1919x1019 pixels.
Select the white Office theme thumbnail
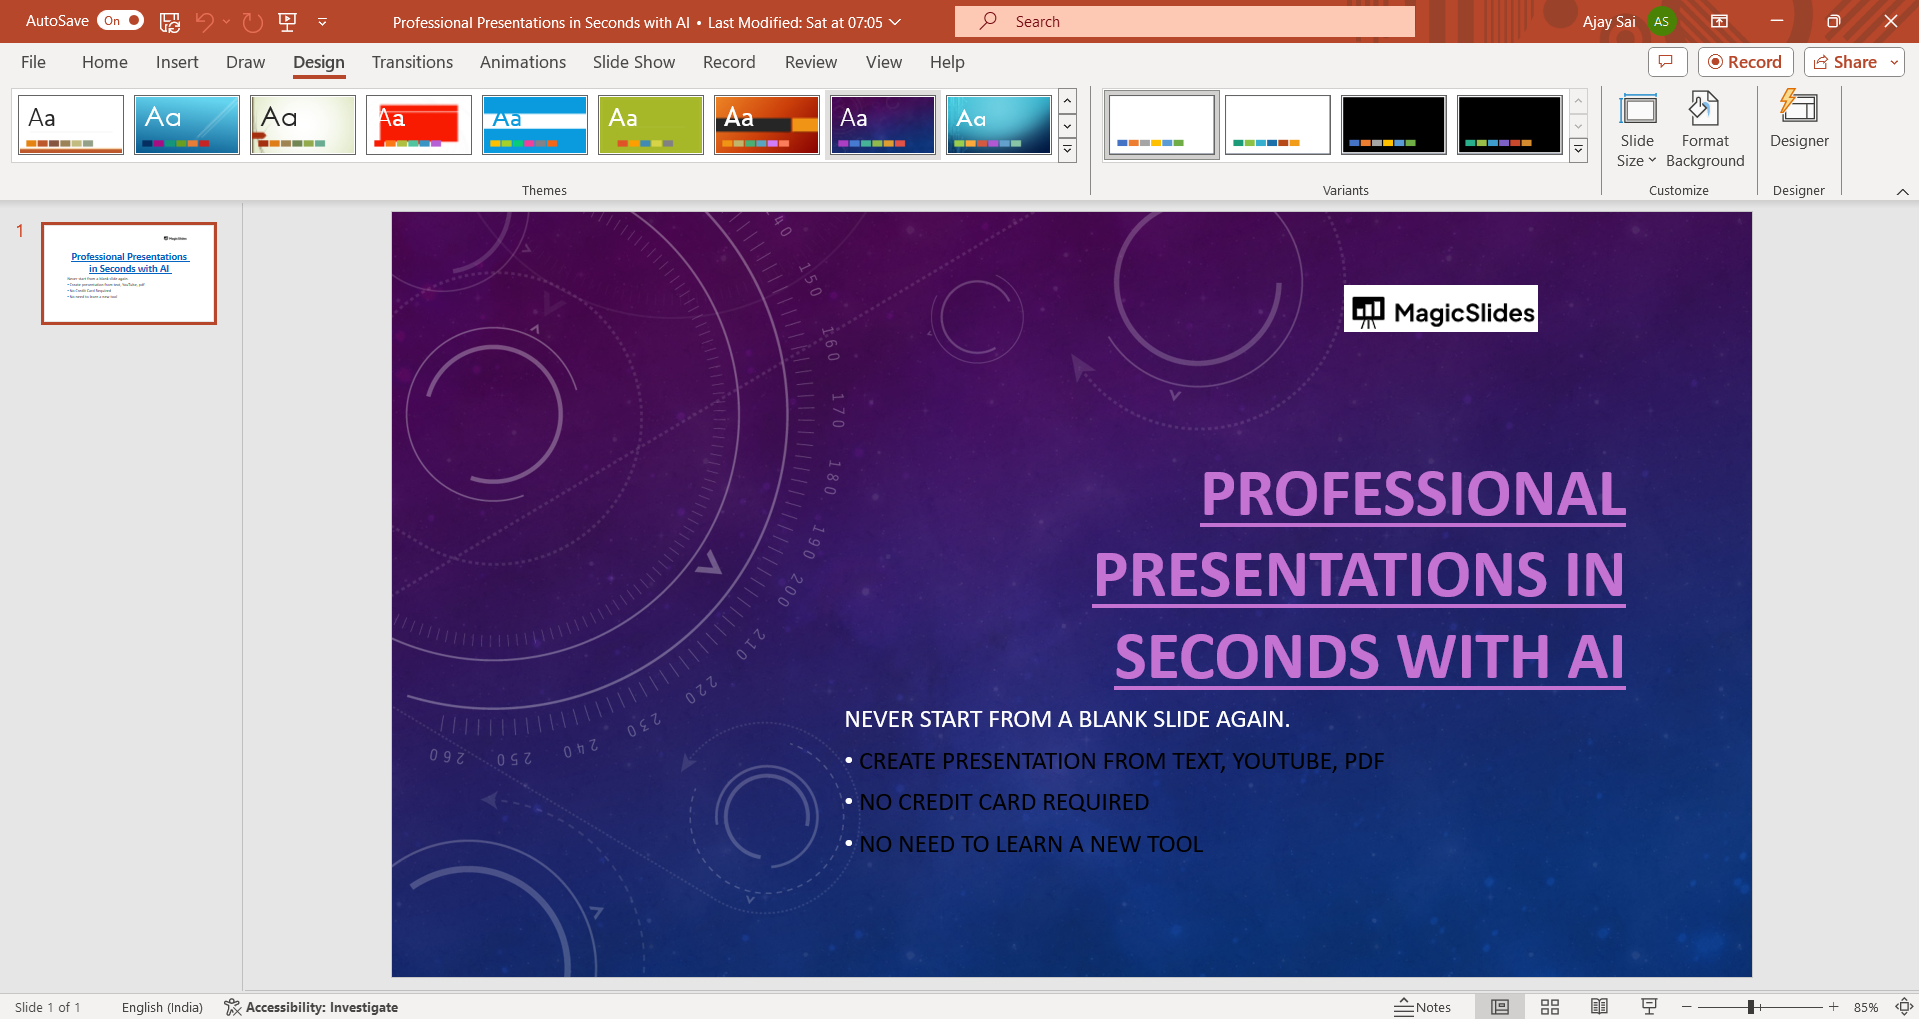(x=71, y=125)
